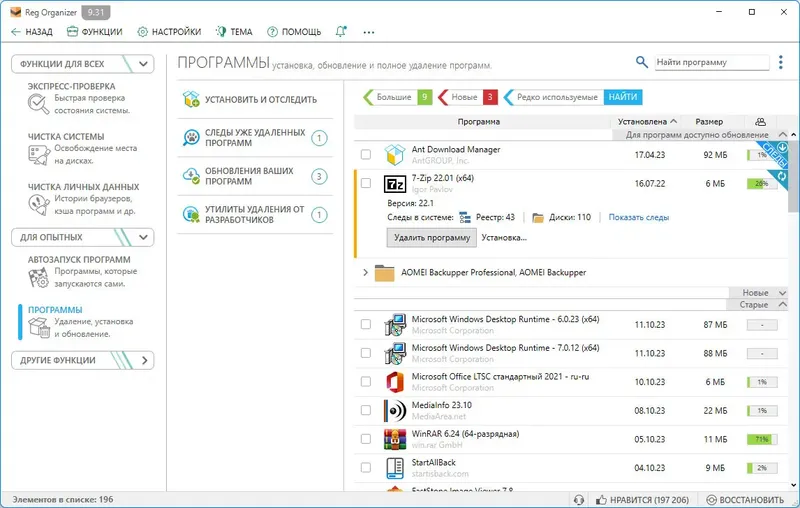The height and width of the screenshot is (508, 800).
Task: Sort by the Установлена column
Action: (x=647, y=122)
